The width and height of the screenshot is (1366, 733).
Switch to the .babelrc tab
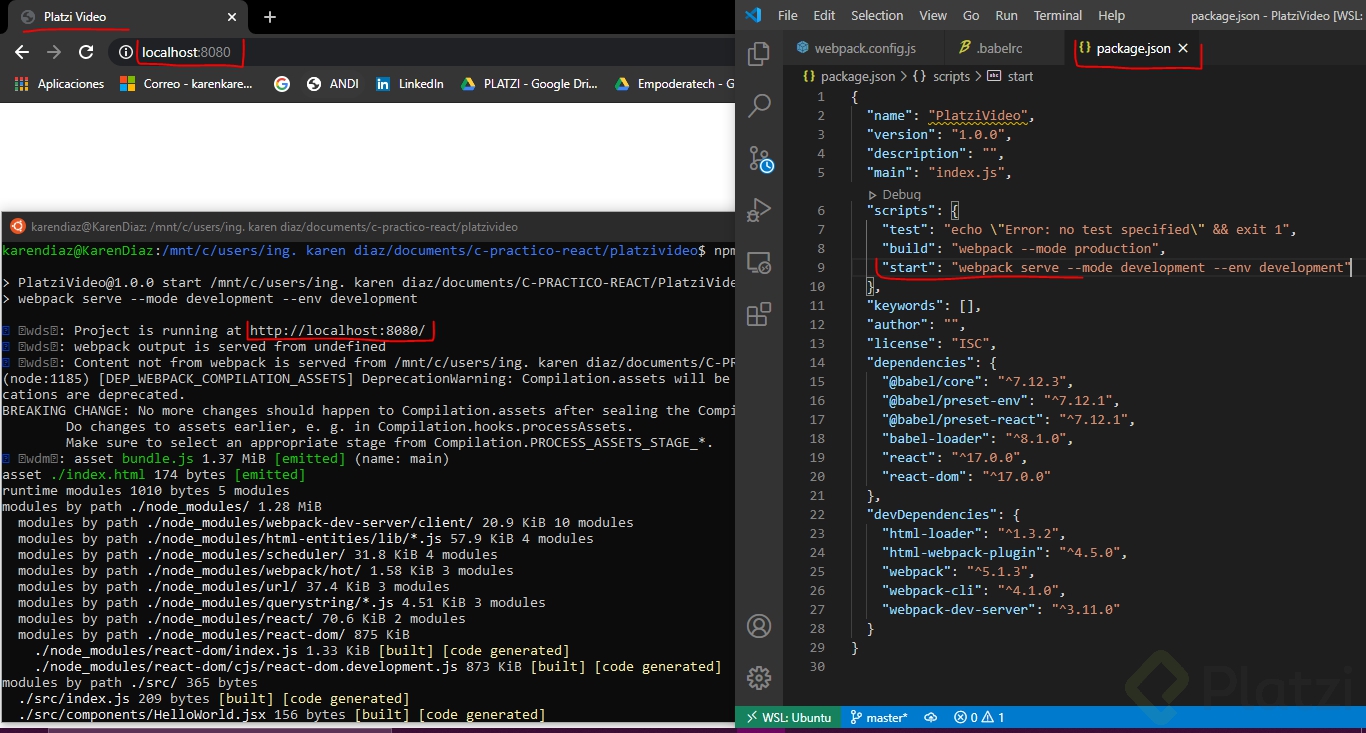[1005, 48]
